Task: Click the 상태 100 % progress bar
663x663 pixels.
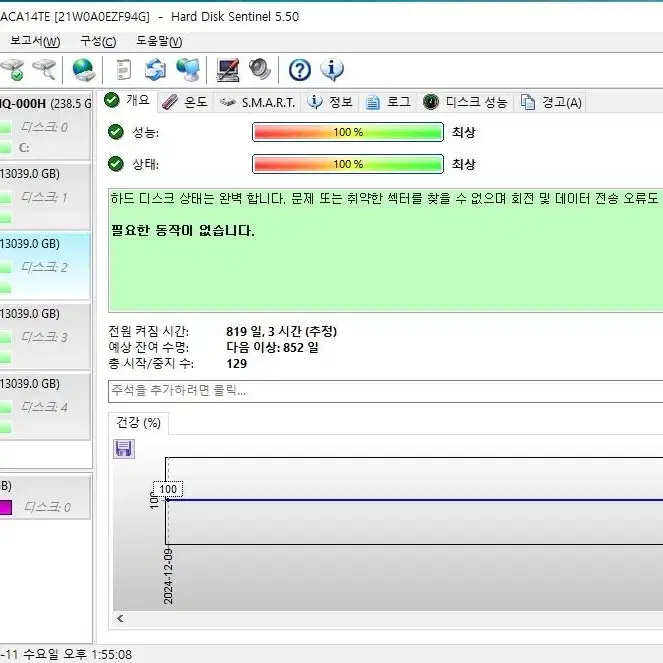Action: (348, 164)
